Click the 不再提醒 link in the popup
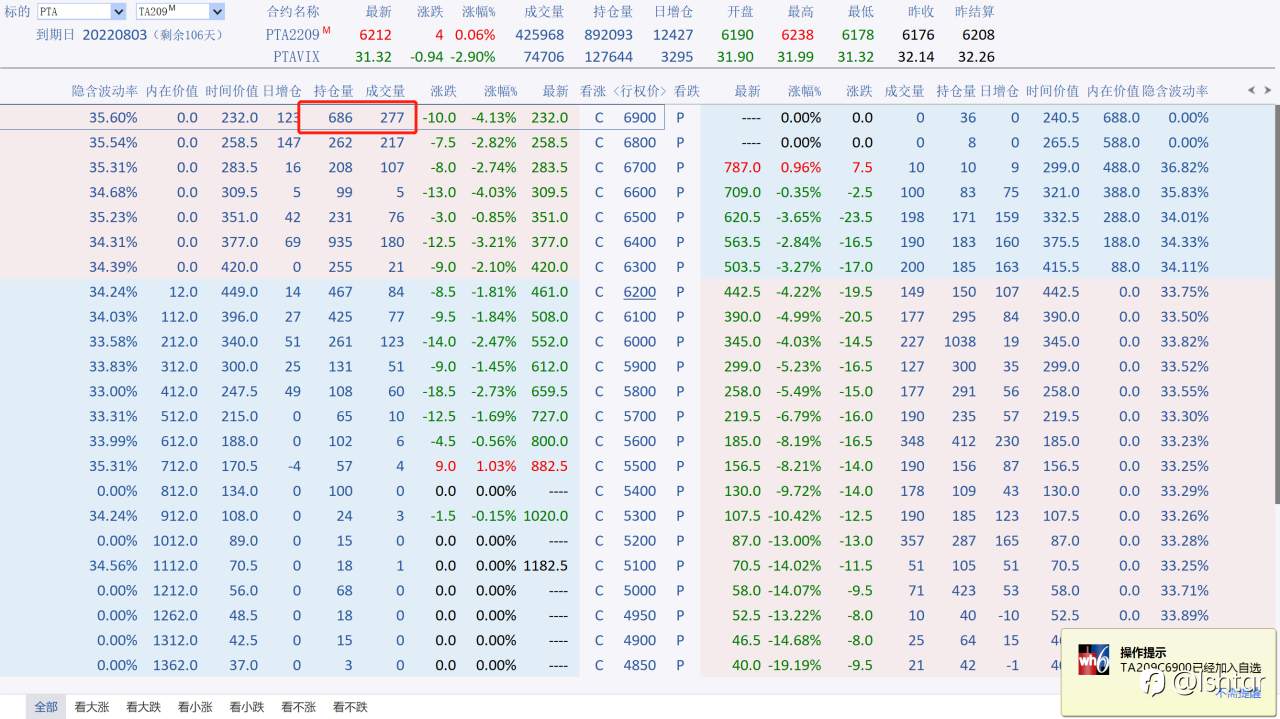Viewport: 1280px width, 719px height. click(x=1240, y=692)
